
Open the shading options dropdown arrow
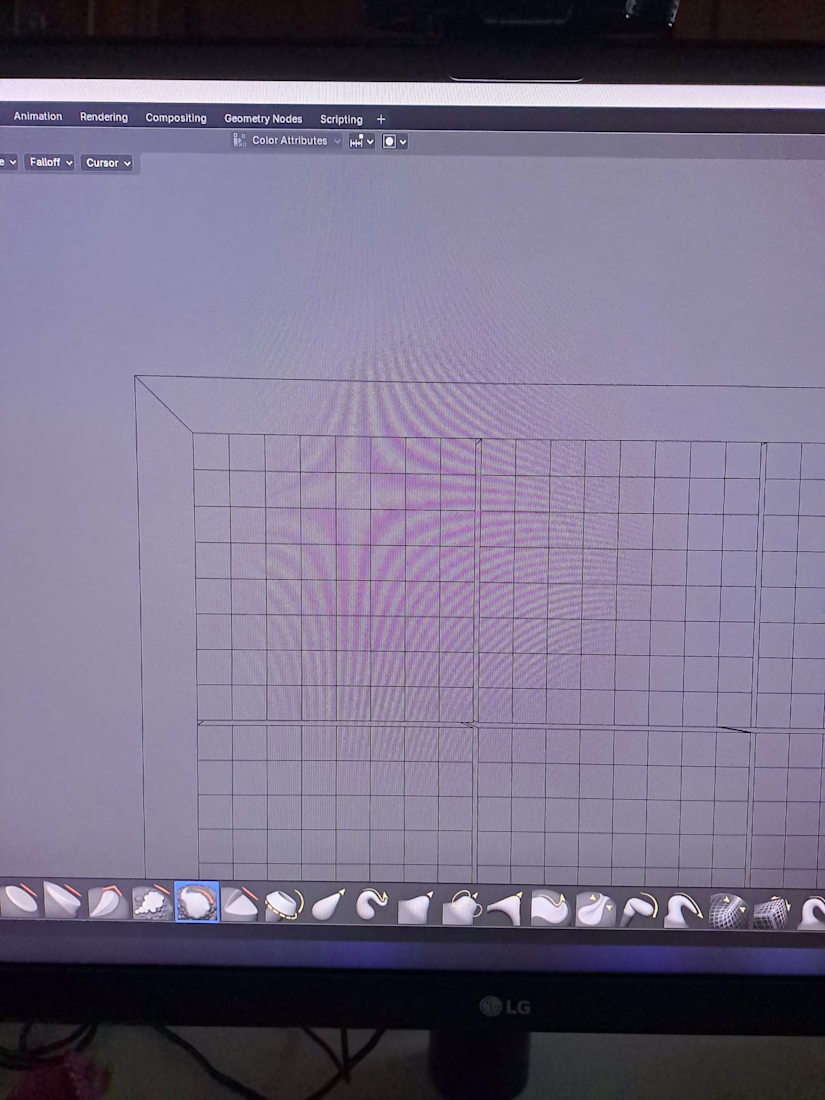(403, 141)
